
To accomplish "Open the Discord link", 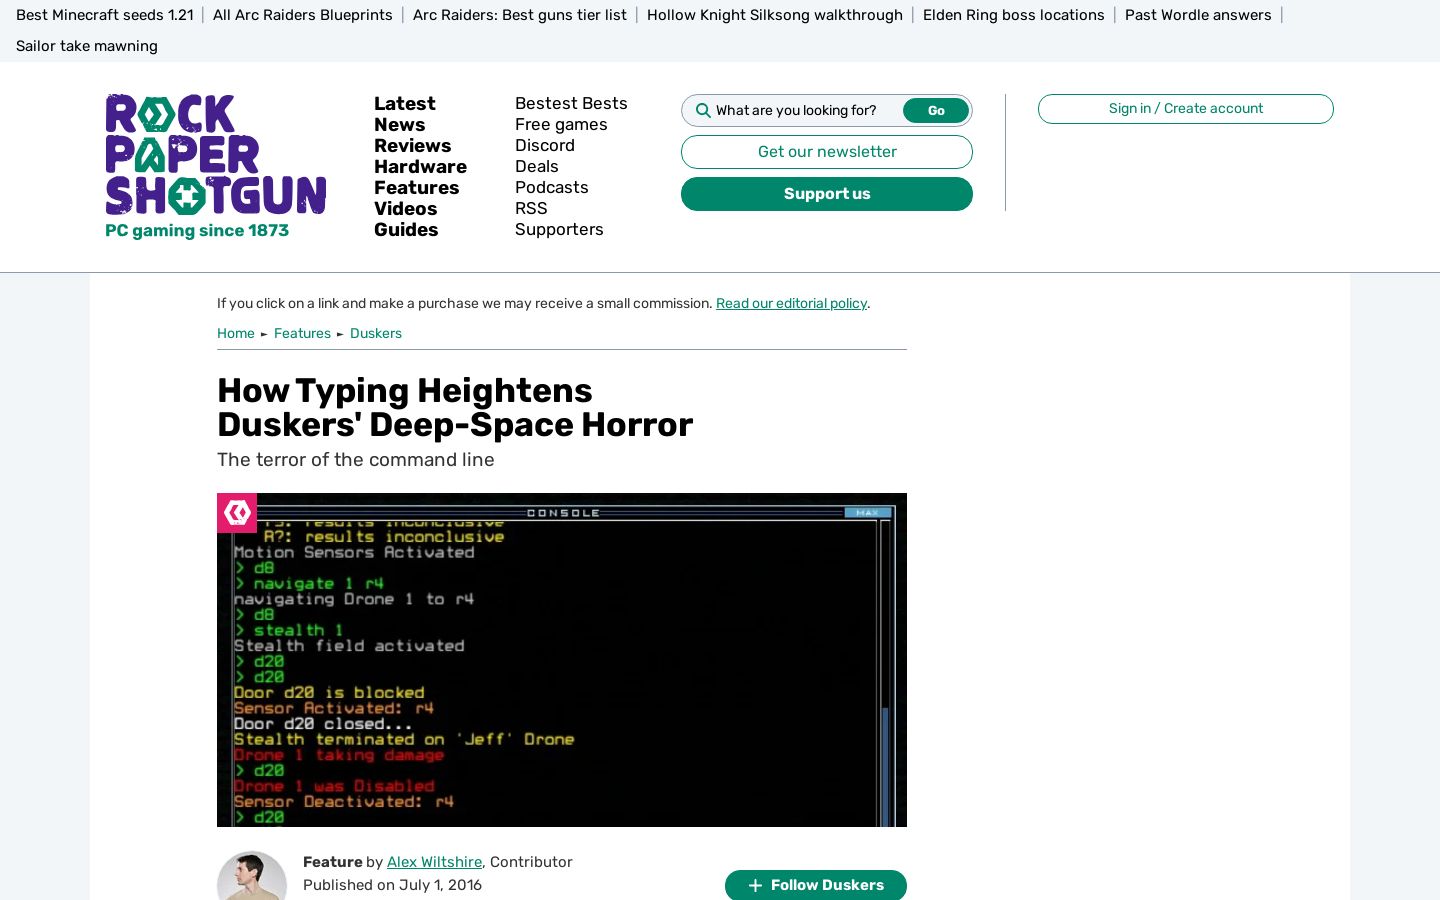I will 545,146.
